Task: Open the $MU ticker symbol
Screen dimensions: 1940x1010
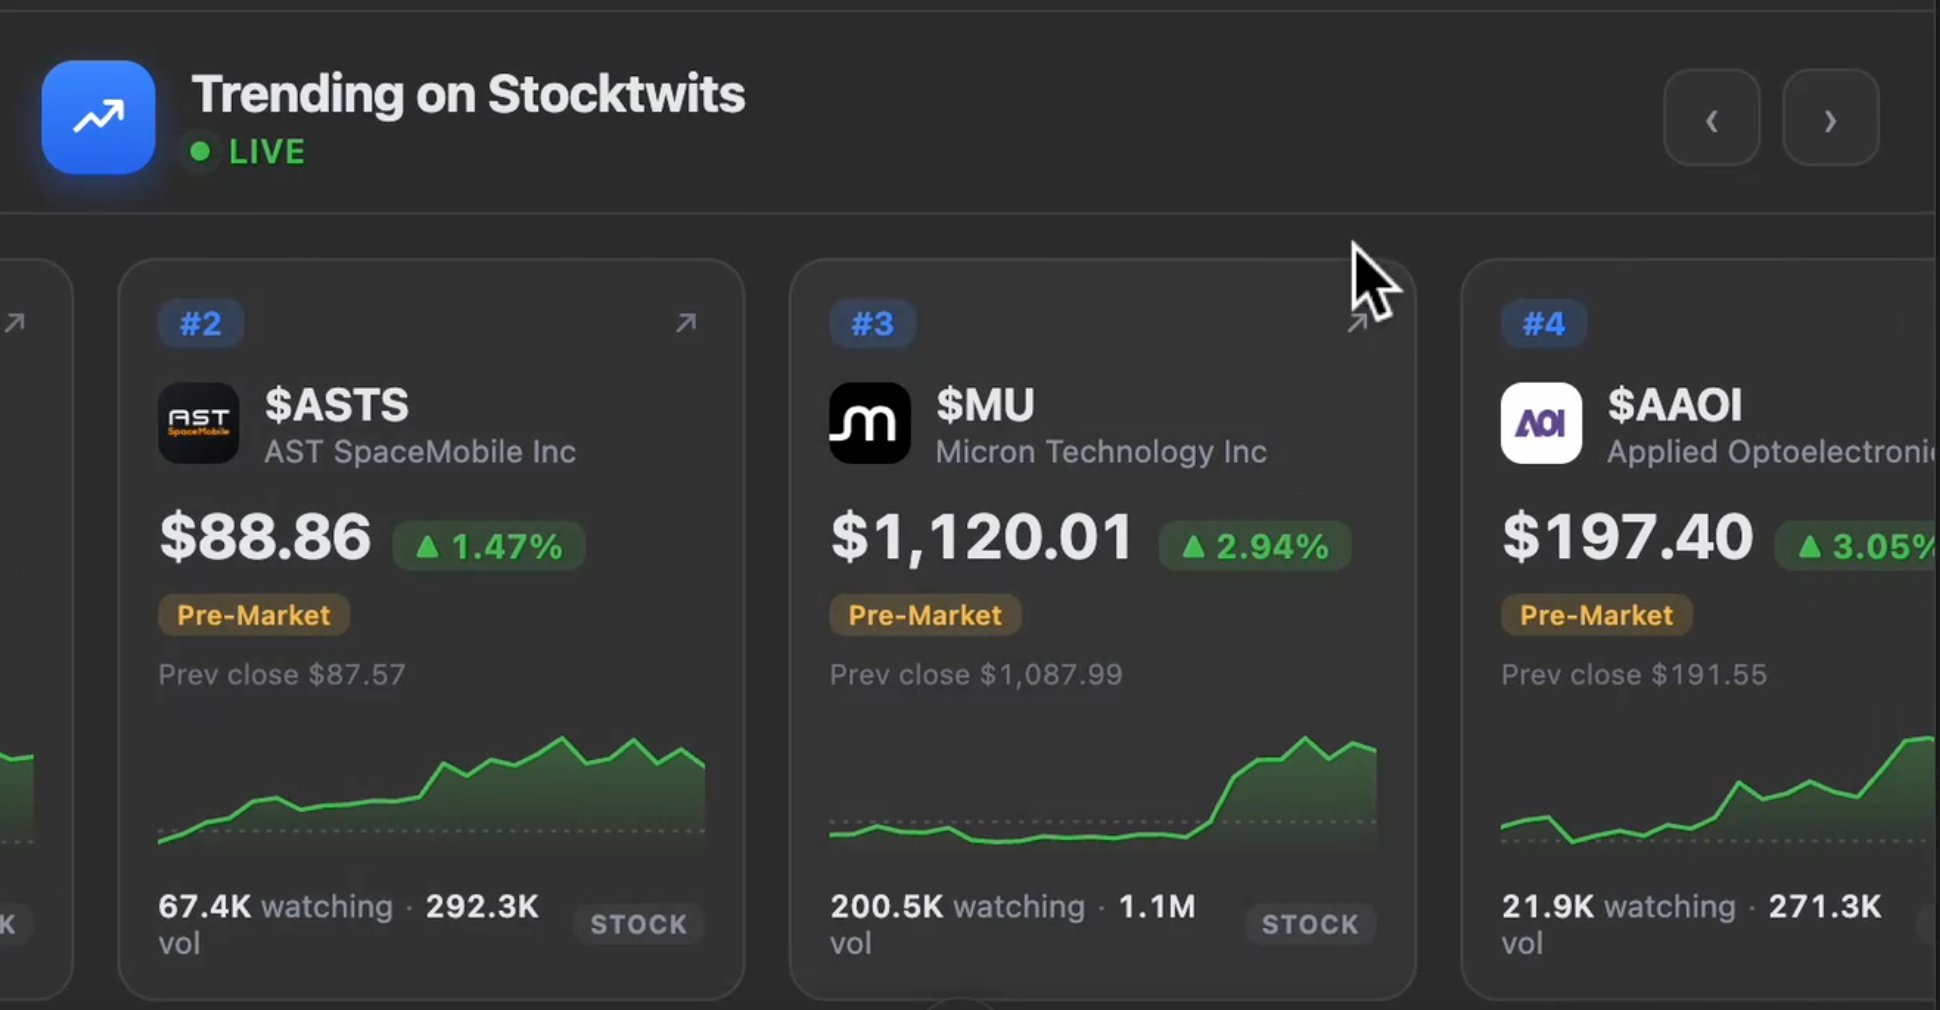Action: point(985,405)
